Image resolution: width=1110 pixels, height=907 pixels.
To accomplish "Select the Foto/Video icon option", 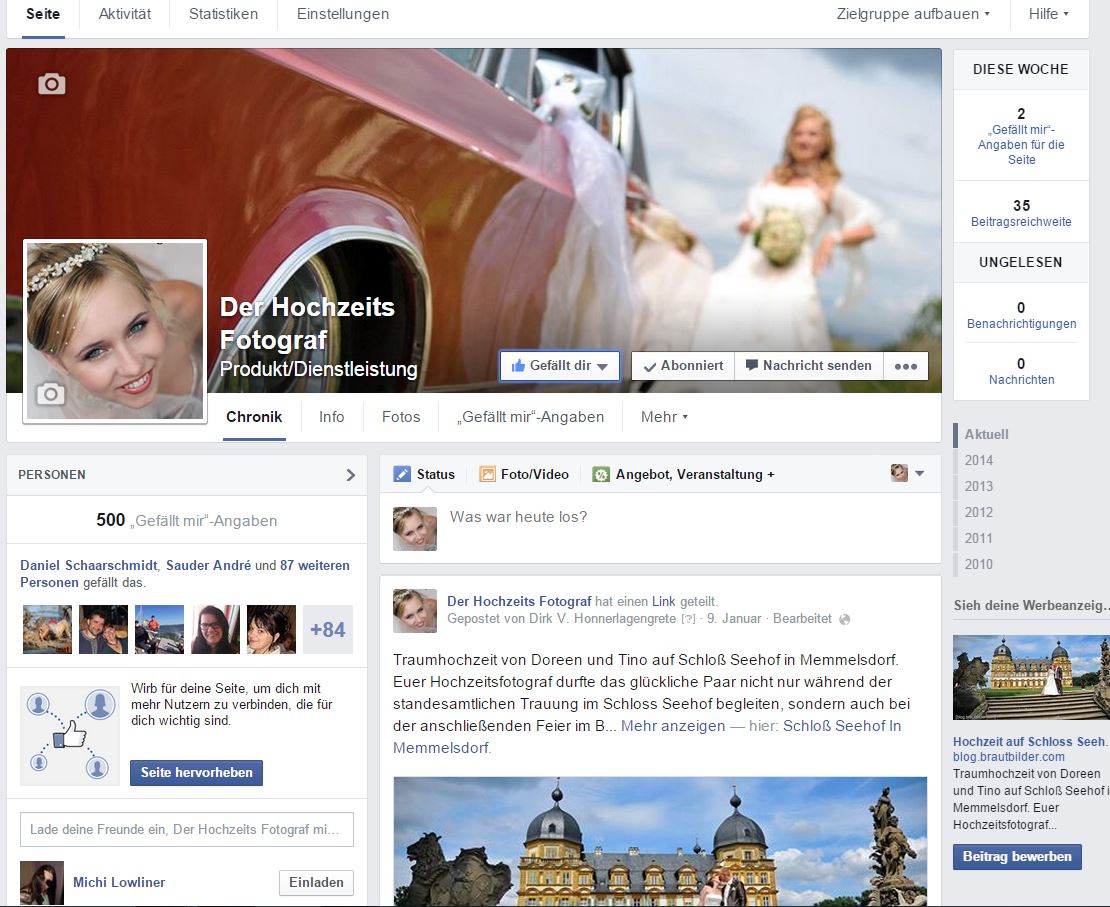I will click(488, 474).
